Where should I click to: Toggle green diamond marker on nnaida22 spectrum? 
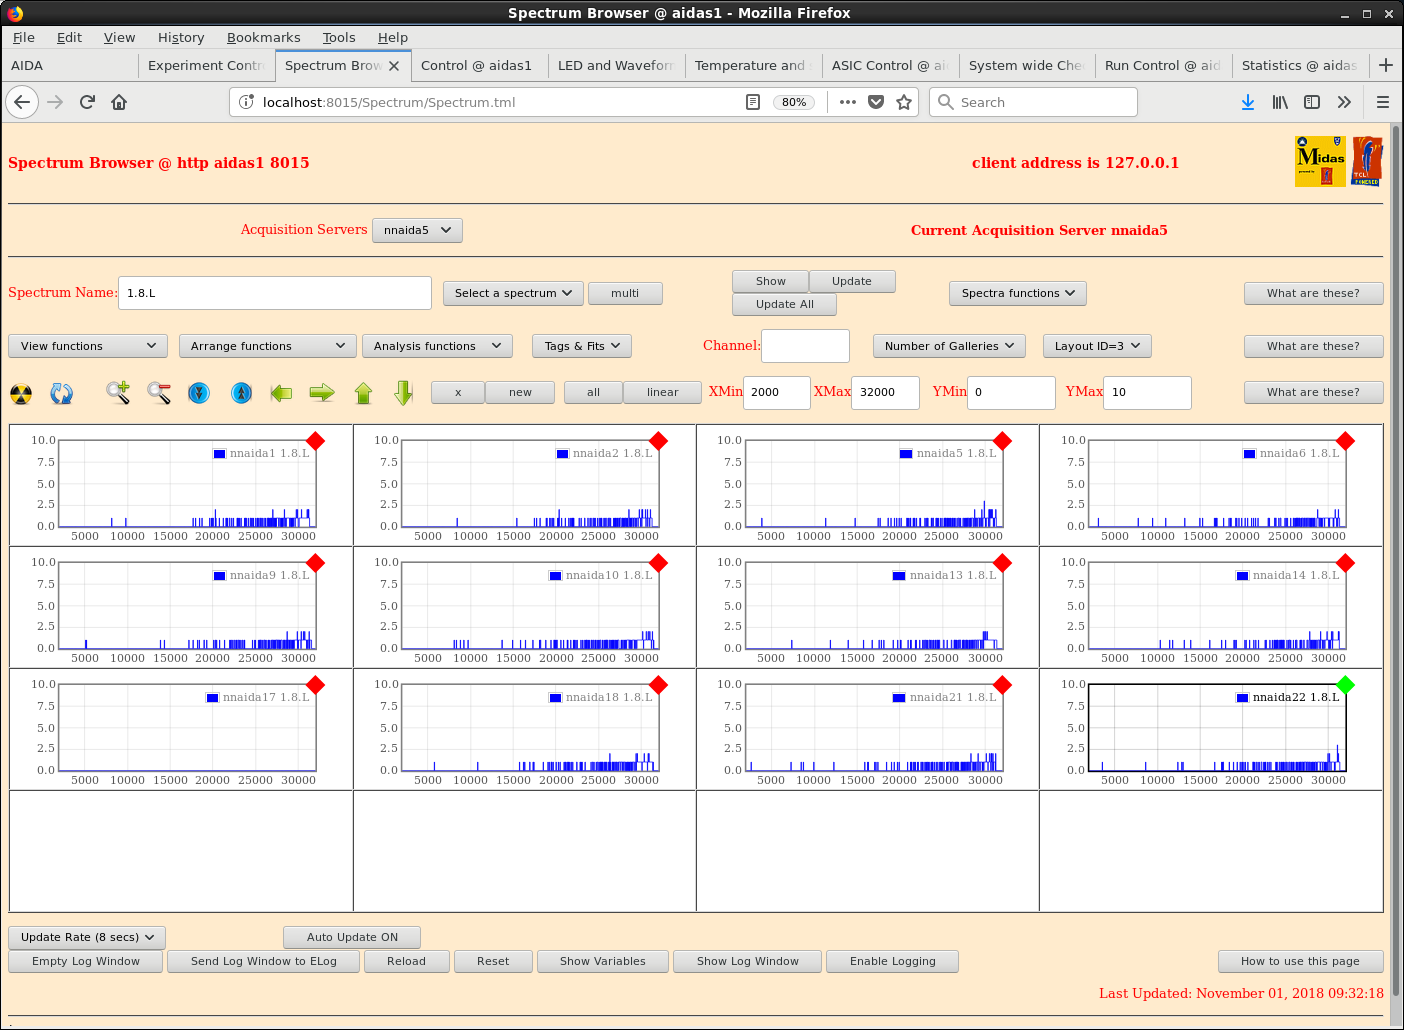click(x=1345, y=685)
